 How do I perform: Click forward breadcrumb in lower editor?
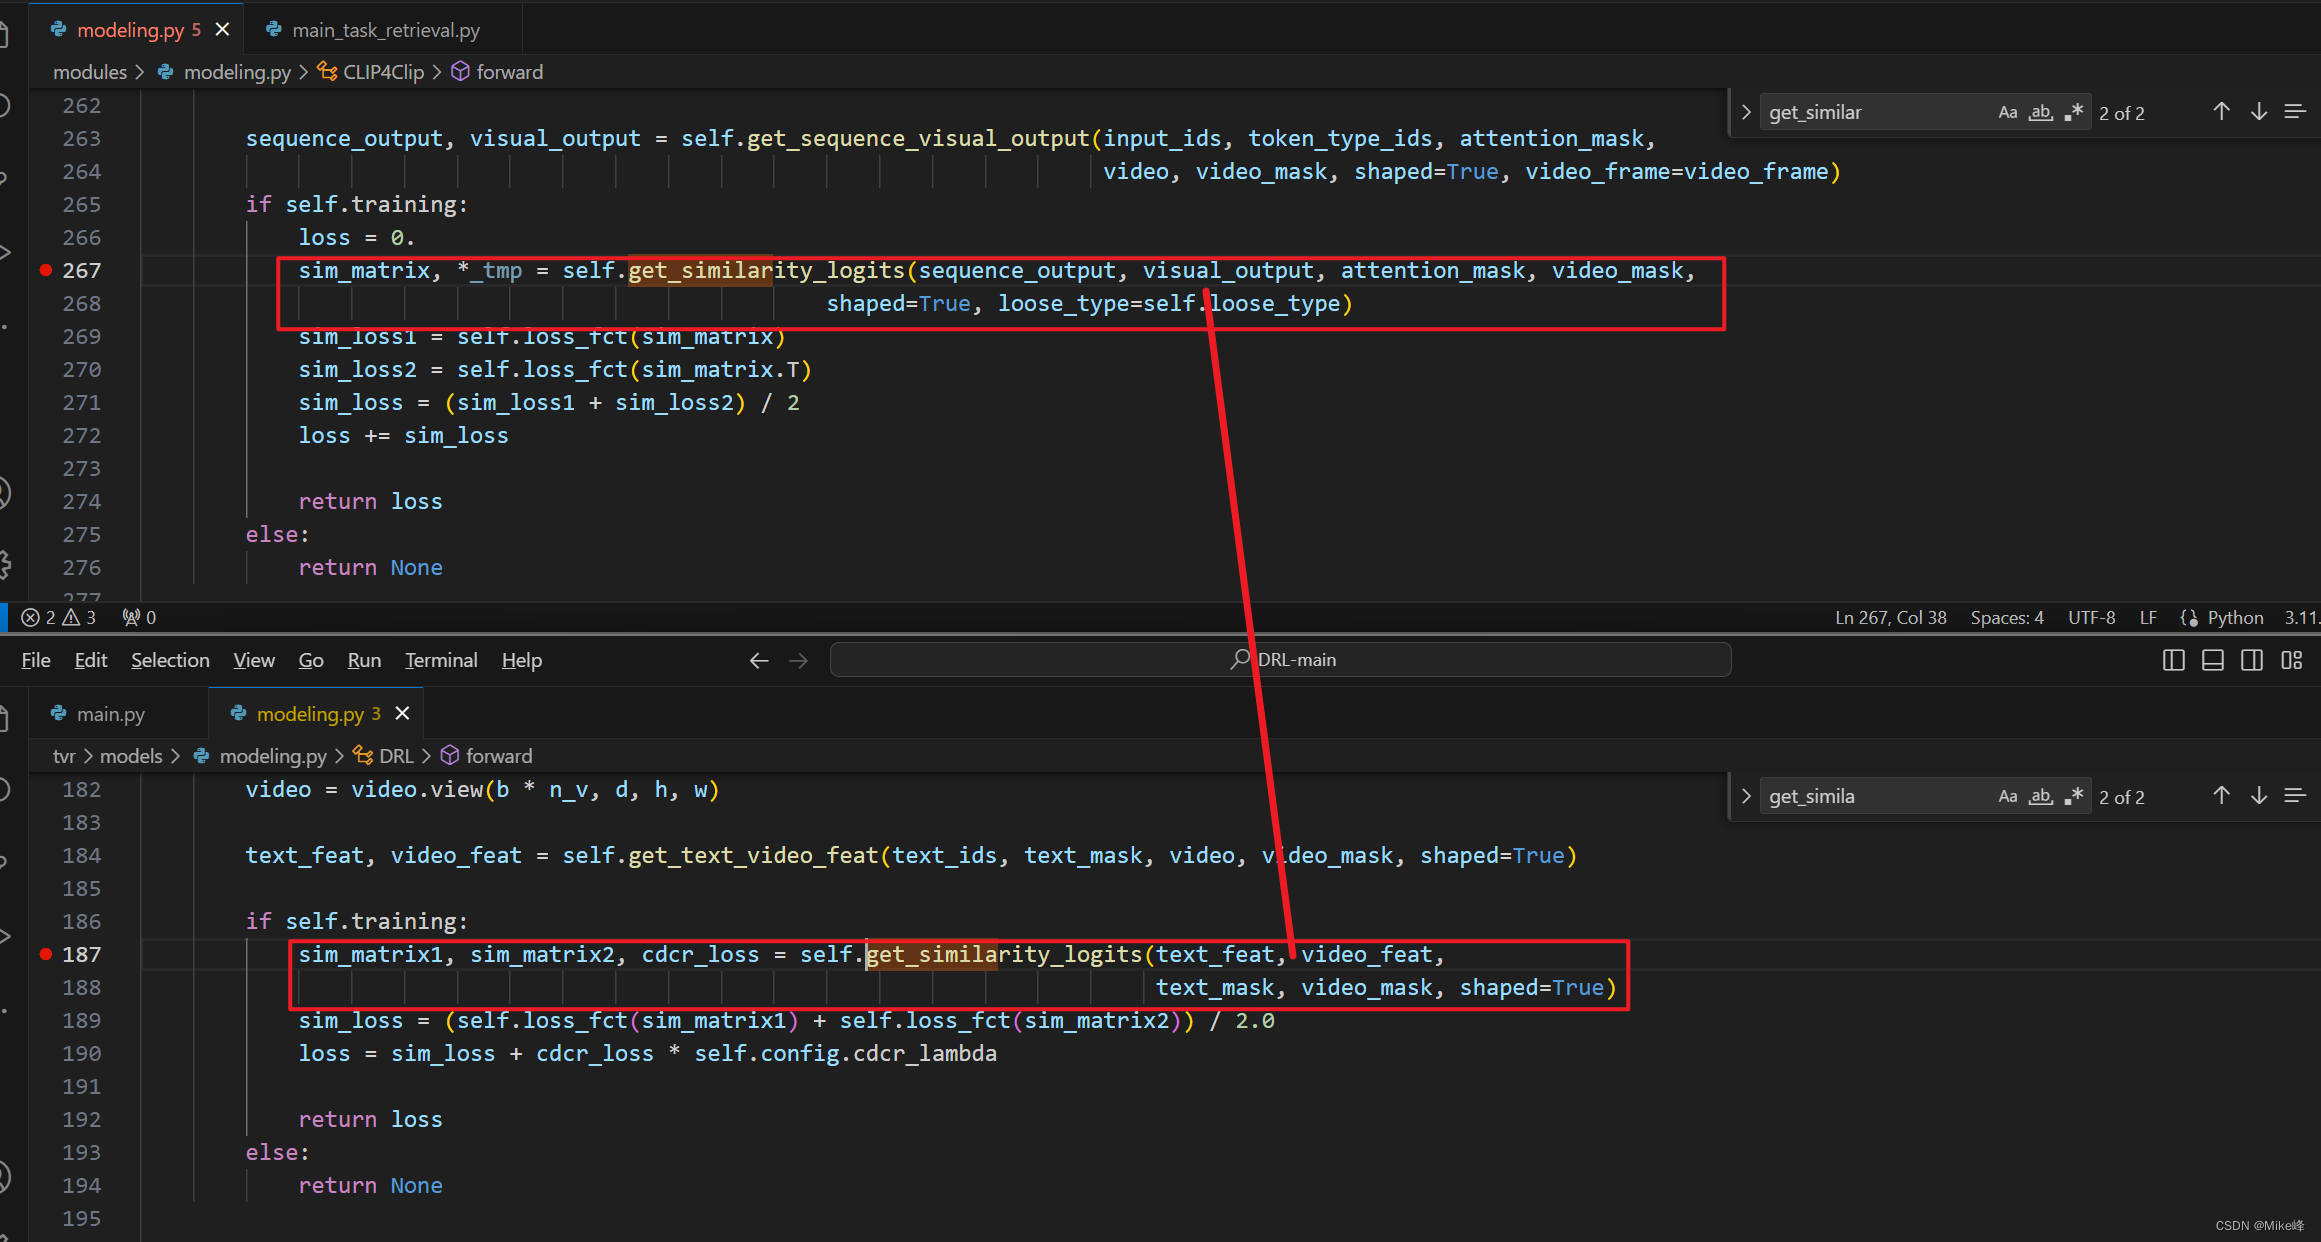point(499,756)
